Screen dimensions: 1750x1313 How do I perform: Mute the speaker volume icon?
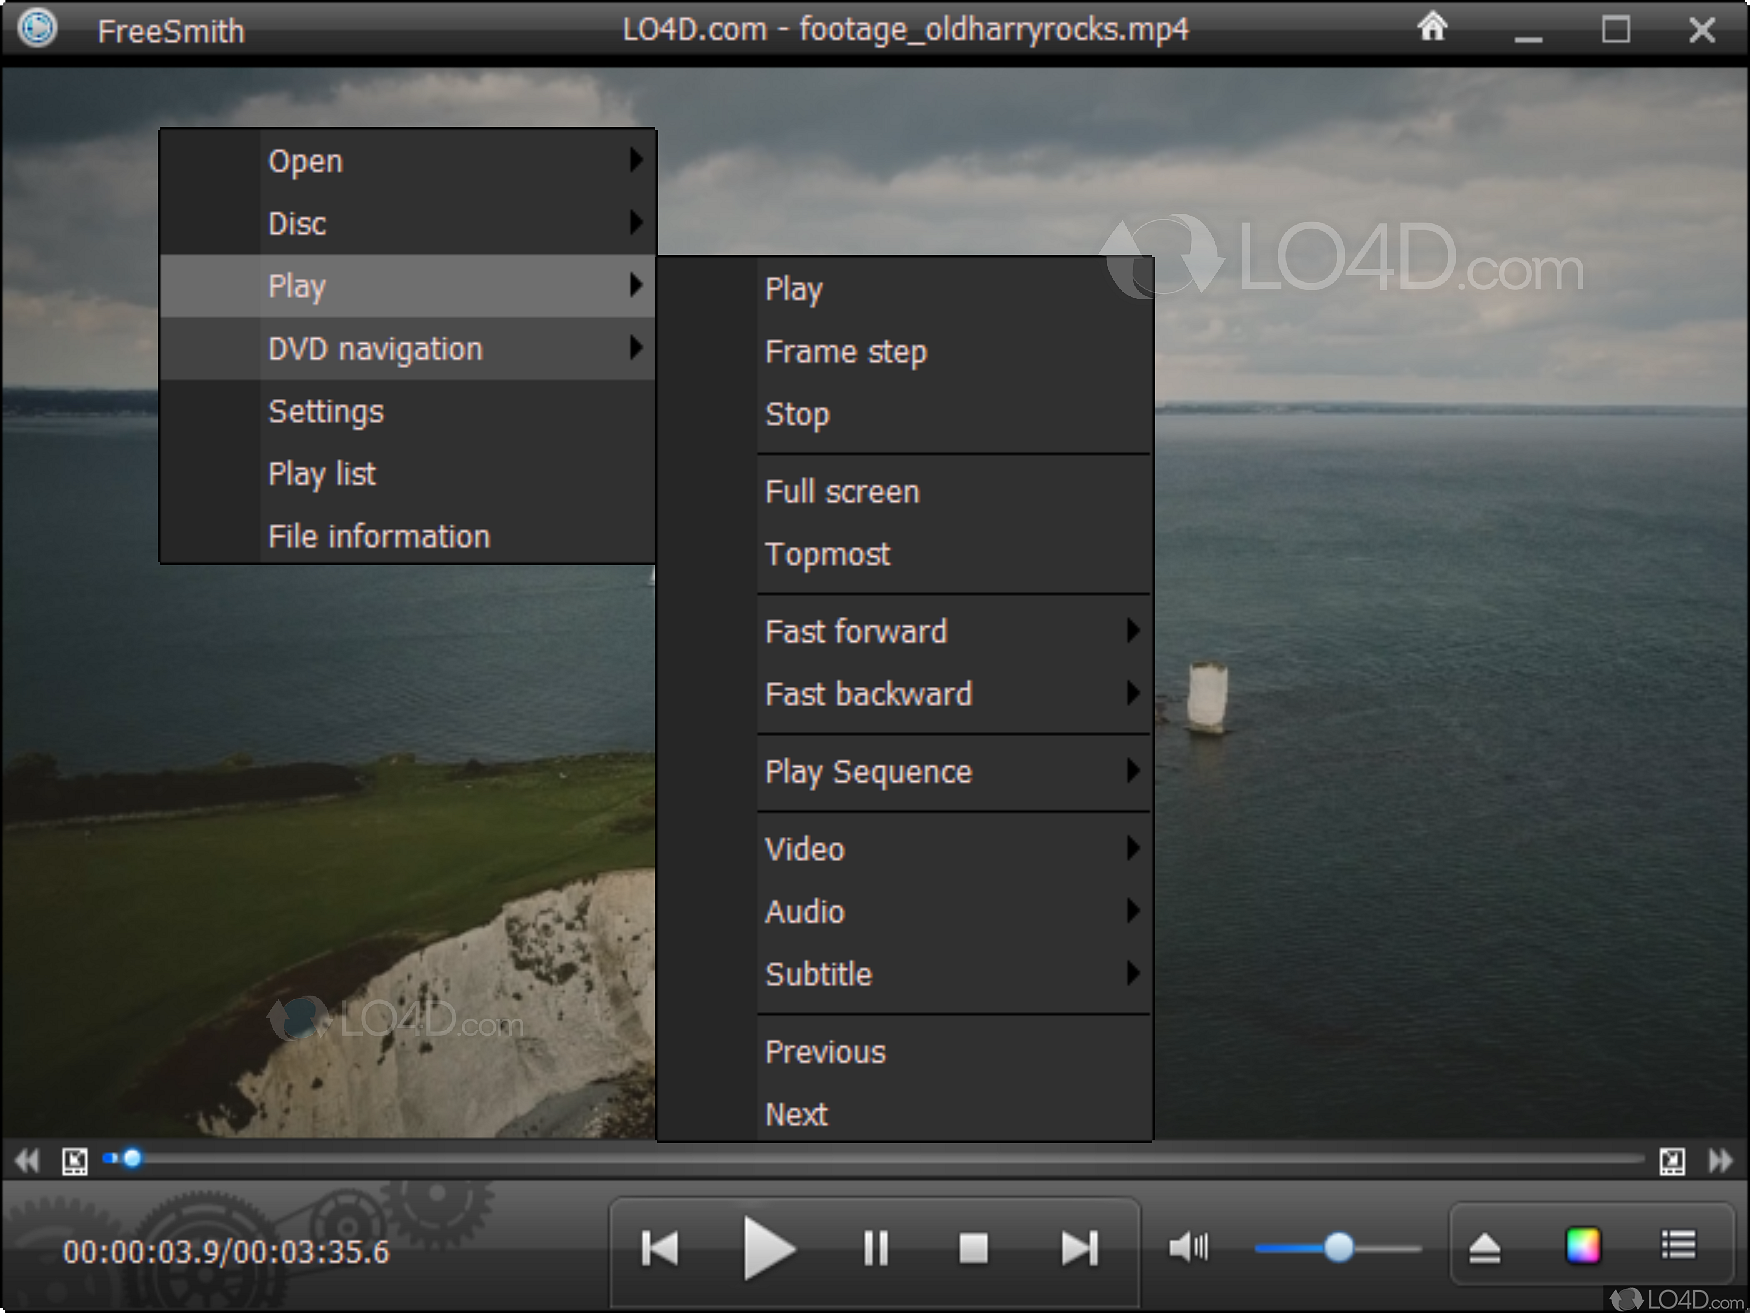[x=1187, y=1247]
